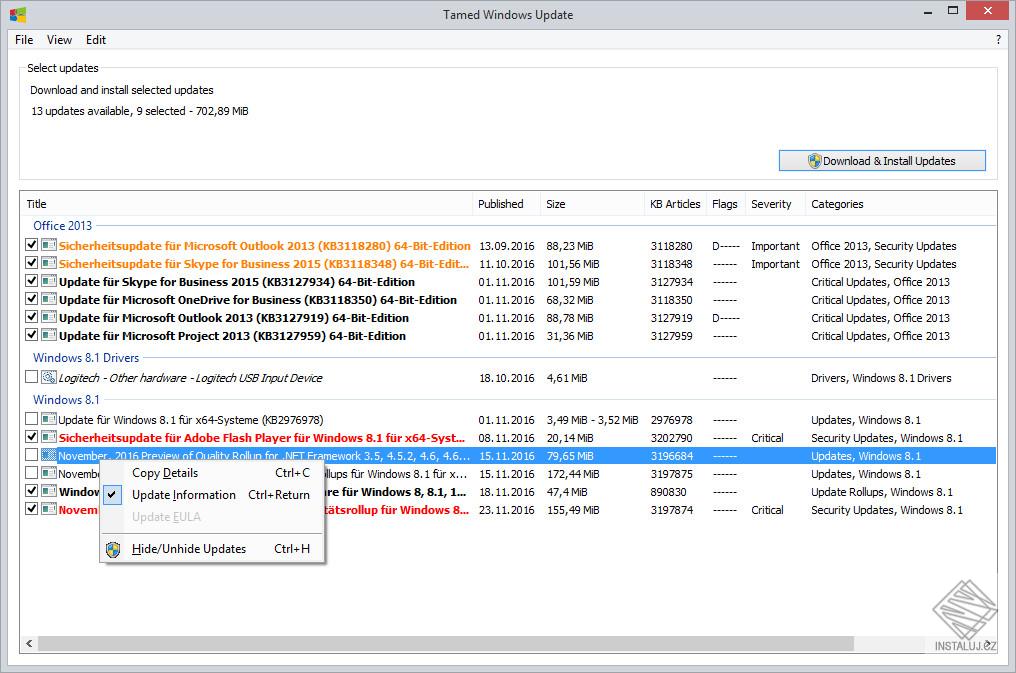Uncheck the OneDrive for Business KB3118350 update
The width and height of the screenshot is (1016, 673).
coord(31,299)
